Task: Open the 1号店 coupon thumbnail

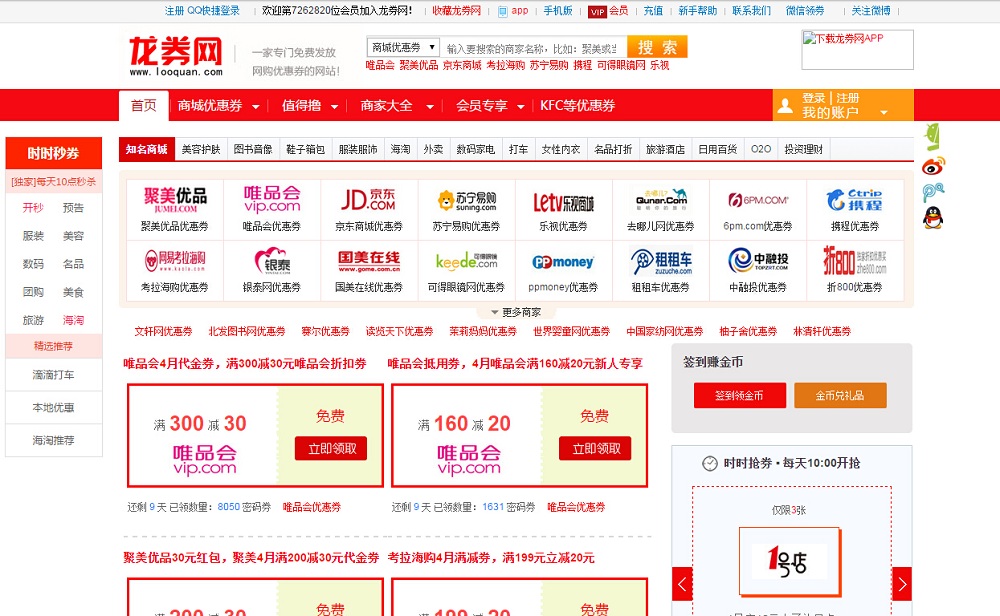Action: [x=790, y=561]
